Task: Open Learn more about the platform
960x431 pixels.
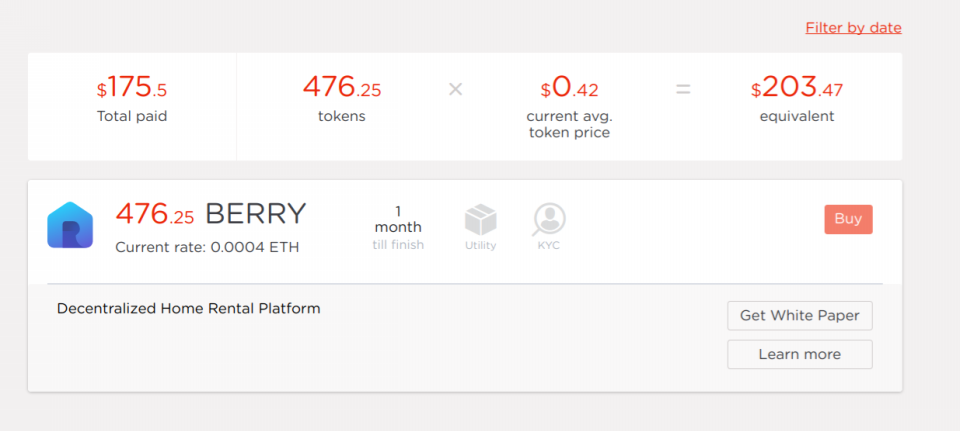Action: coord(800,354)
